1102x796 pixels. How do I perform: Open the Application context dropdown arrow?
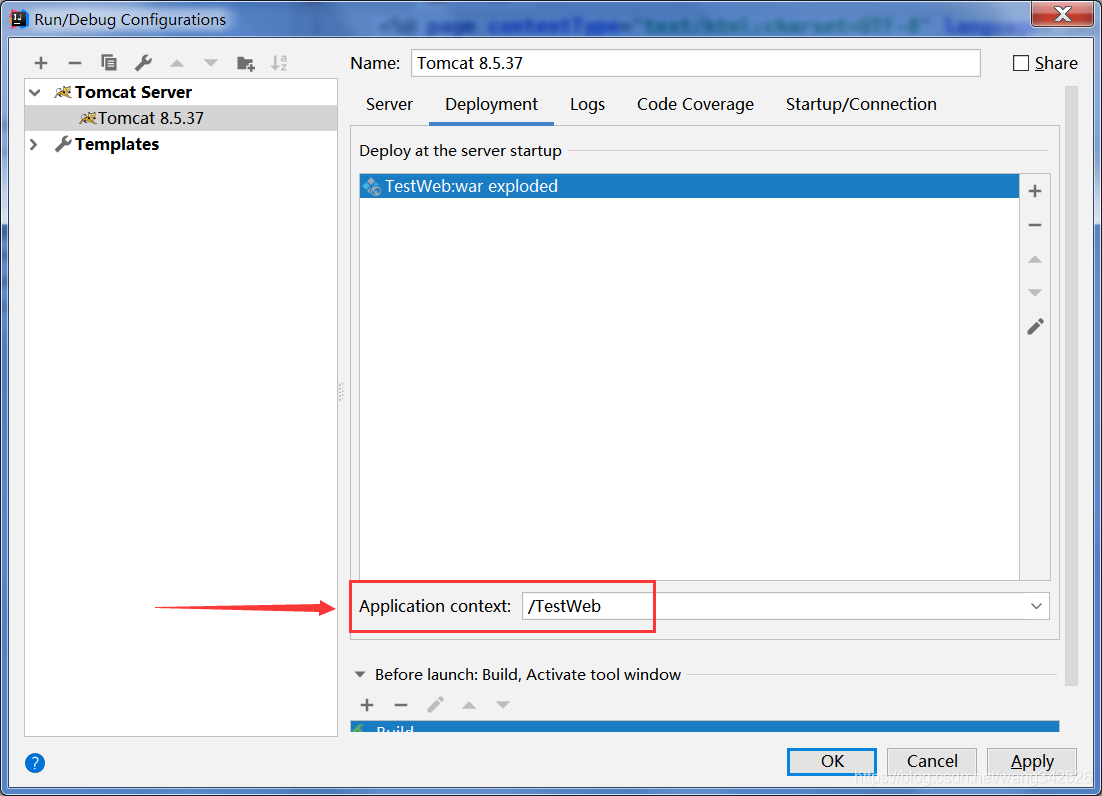pyautogui.click(x=1036, y=606)
